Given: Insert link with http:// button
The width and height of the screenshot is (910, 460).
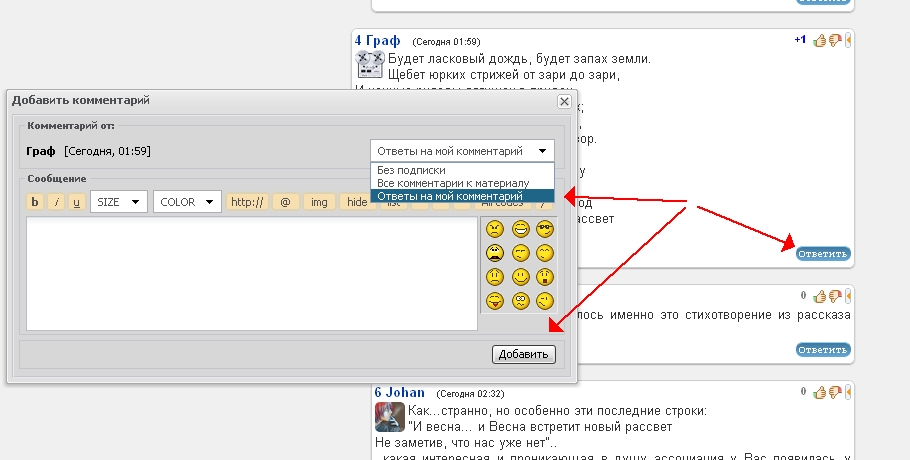Looking at the screenshot, I should (x=247, y=202).
